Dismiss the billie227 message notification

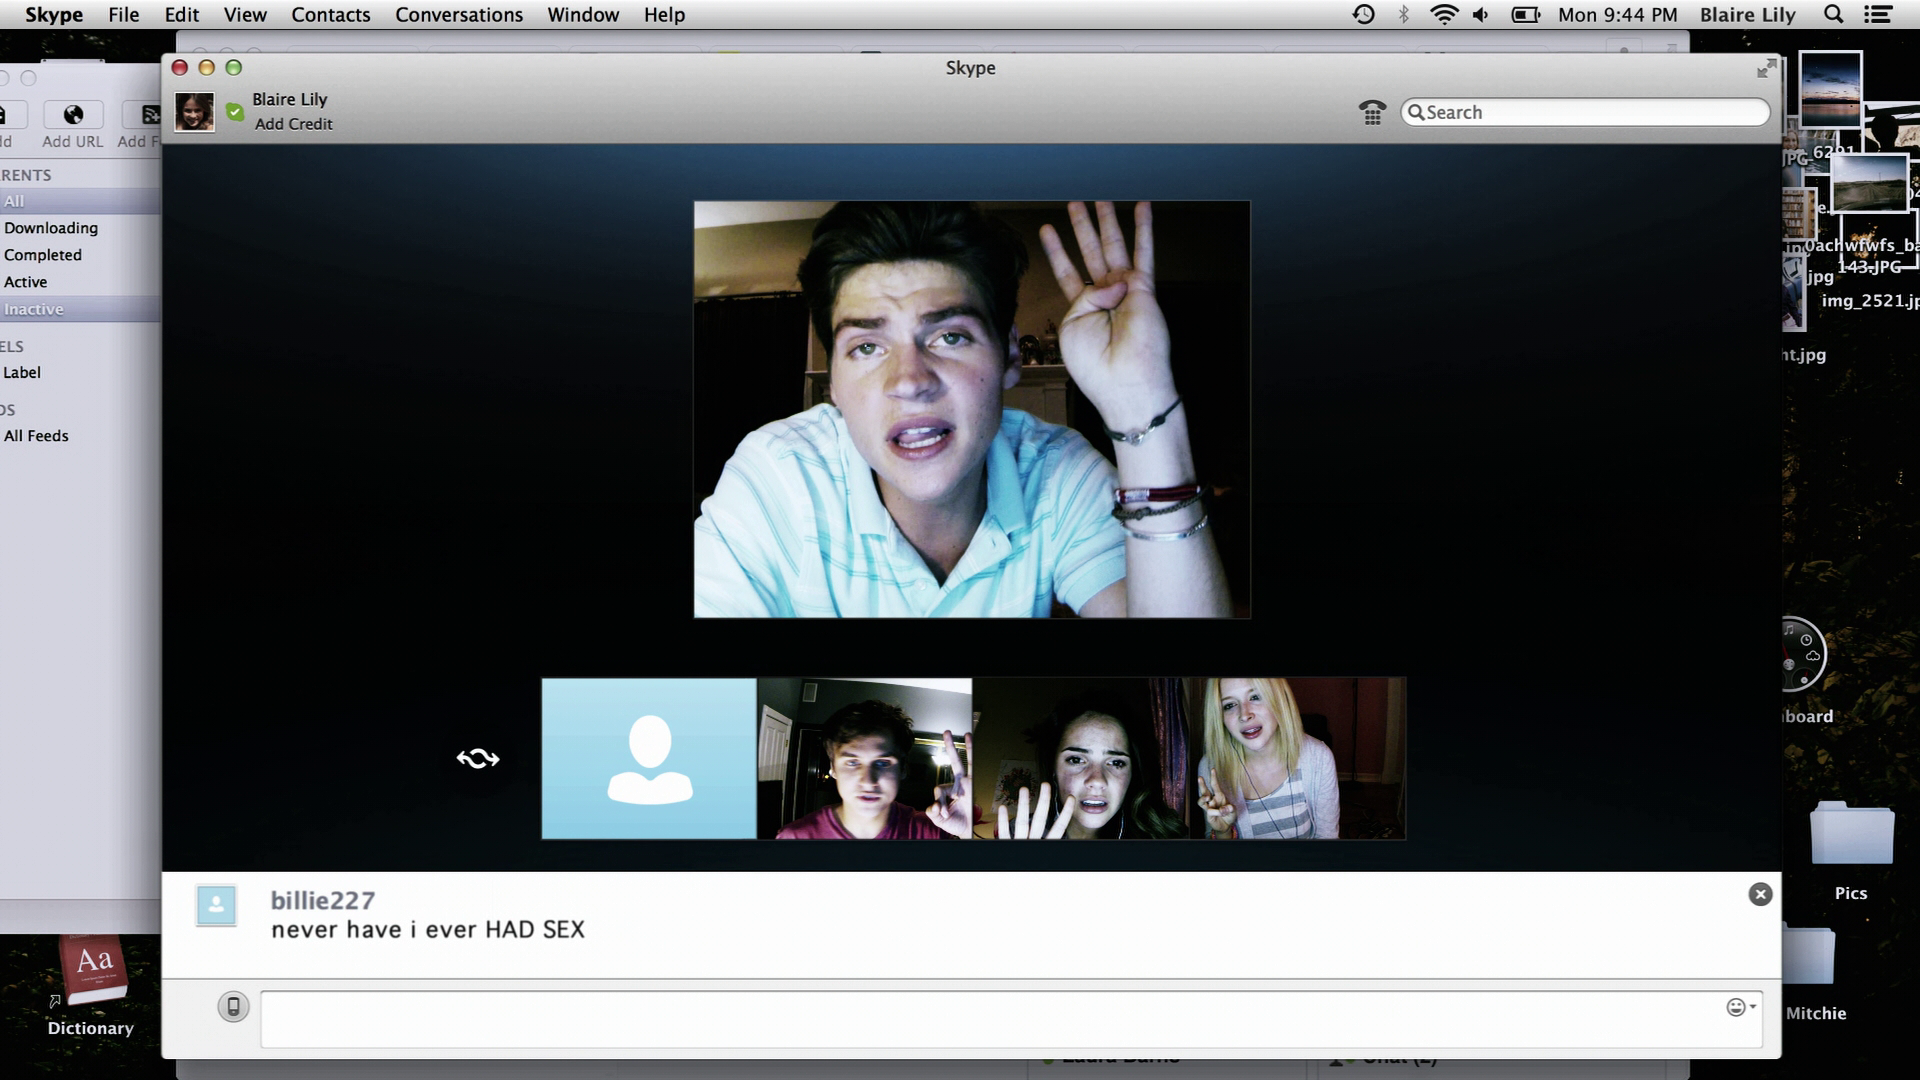(x=1760, y=894)
